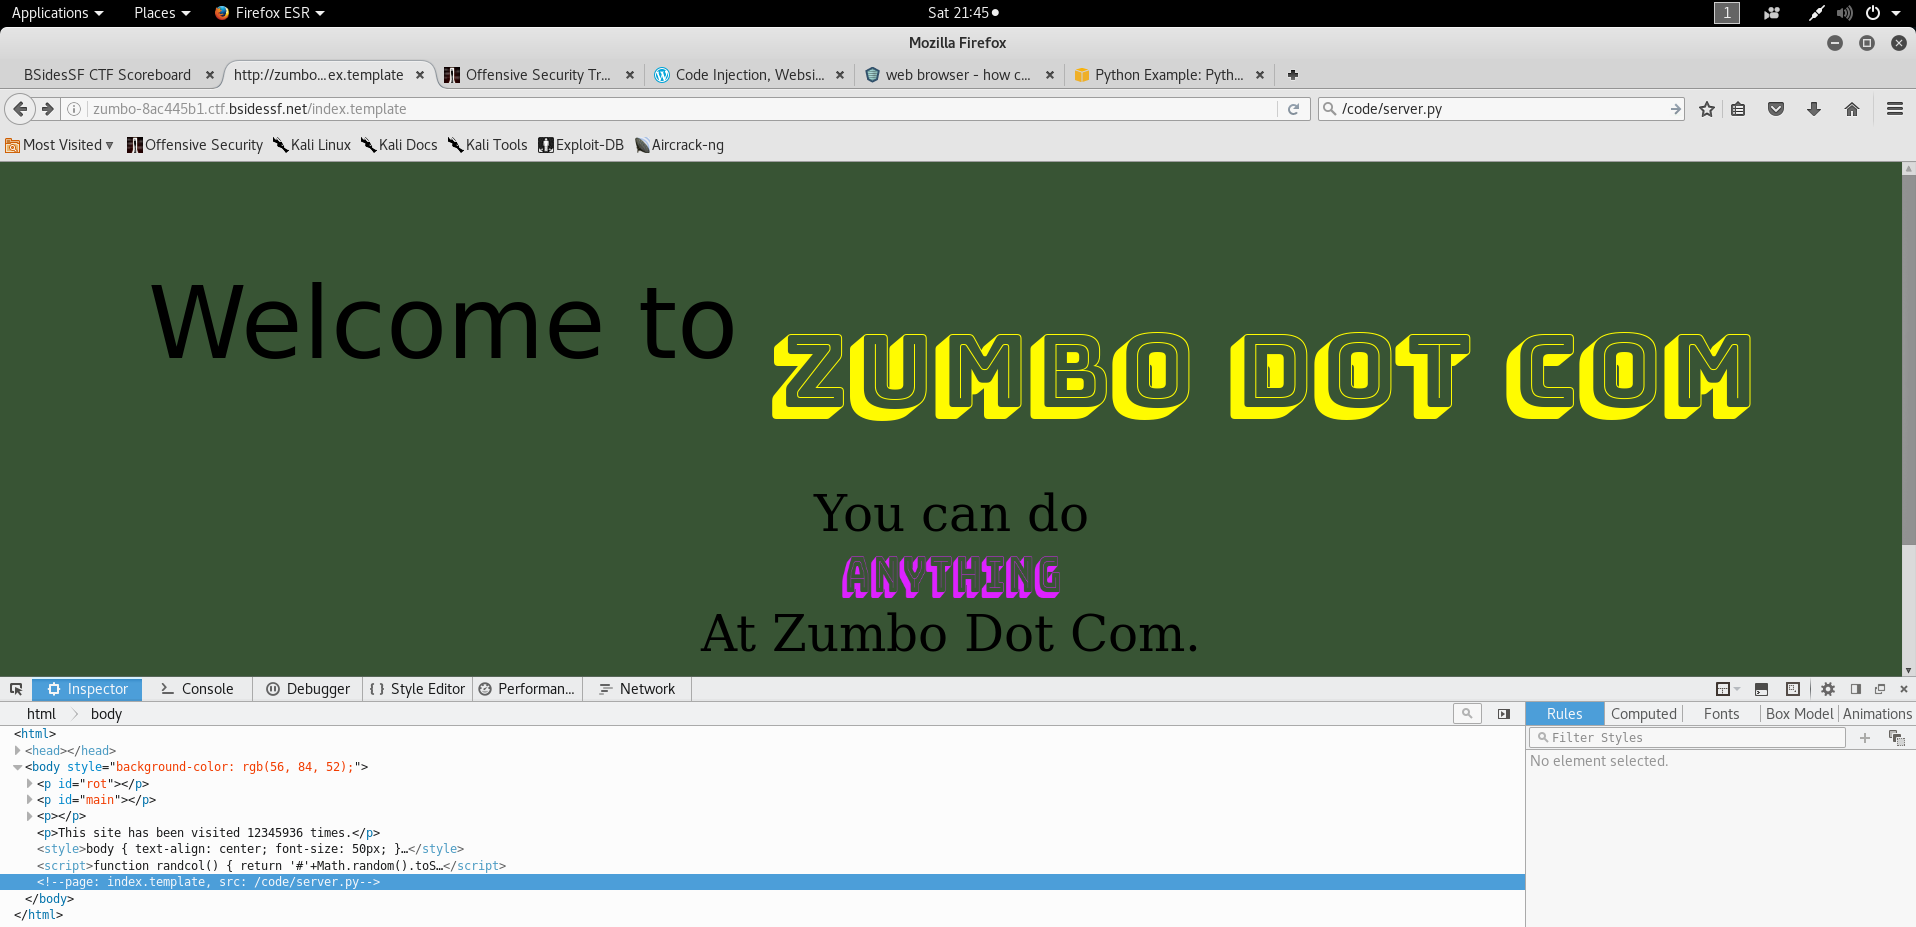Open the power system menu
Image resolution: width=1916 pixels, height=927 pixels.
coord(1881,13)
